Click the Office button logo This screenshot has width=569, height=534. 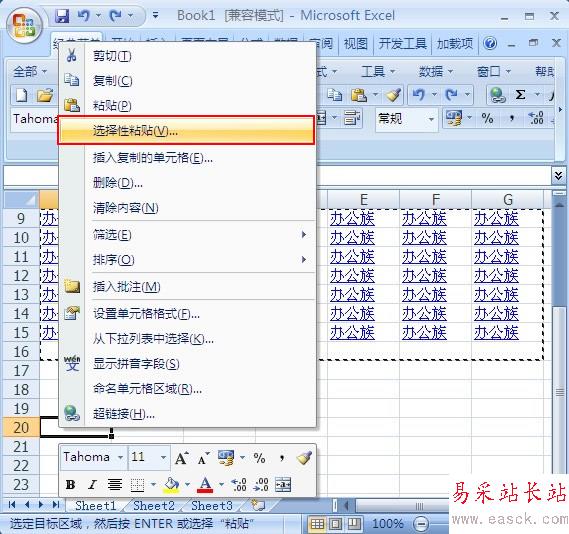(x=24, y=26)
